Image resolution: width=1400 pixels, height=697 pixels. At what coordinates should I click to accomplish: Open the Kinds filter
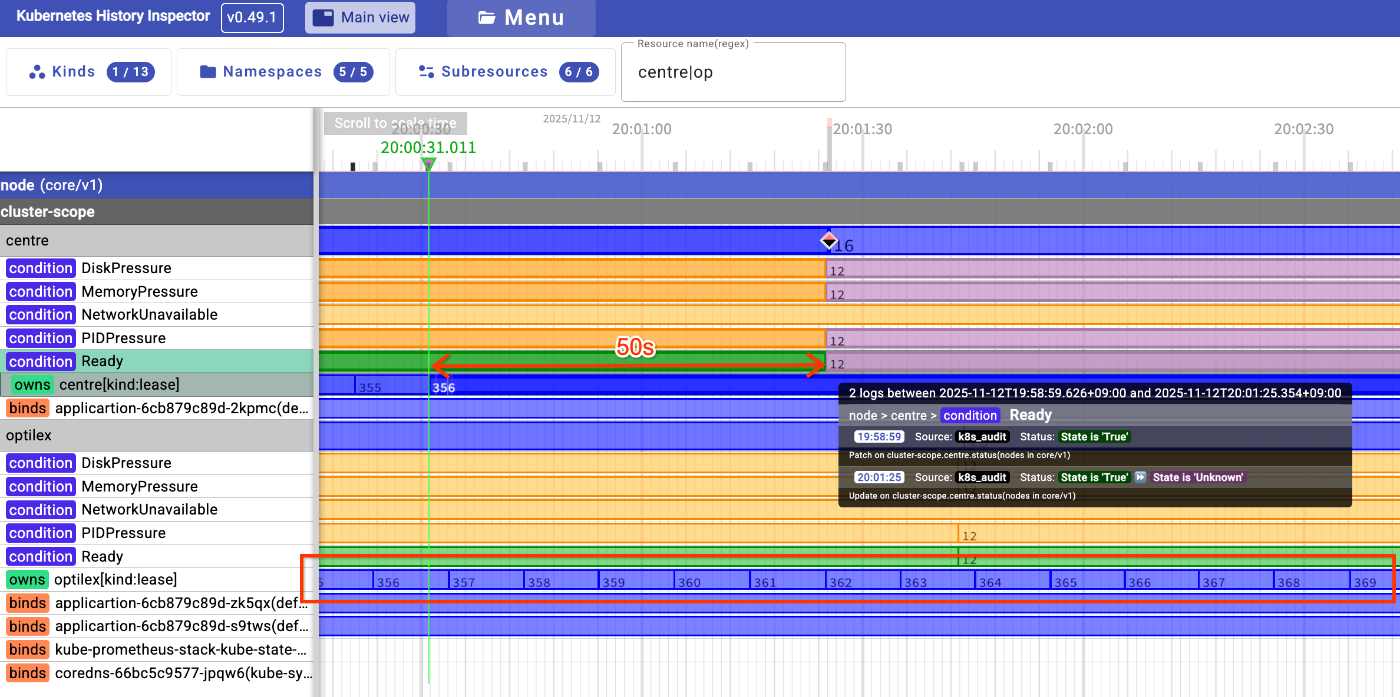(89, 72)
